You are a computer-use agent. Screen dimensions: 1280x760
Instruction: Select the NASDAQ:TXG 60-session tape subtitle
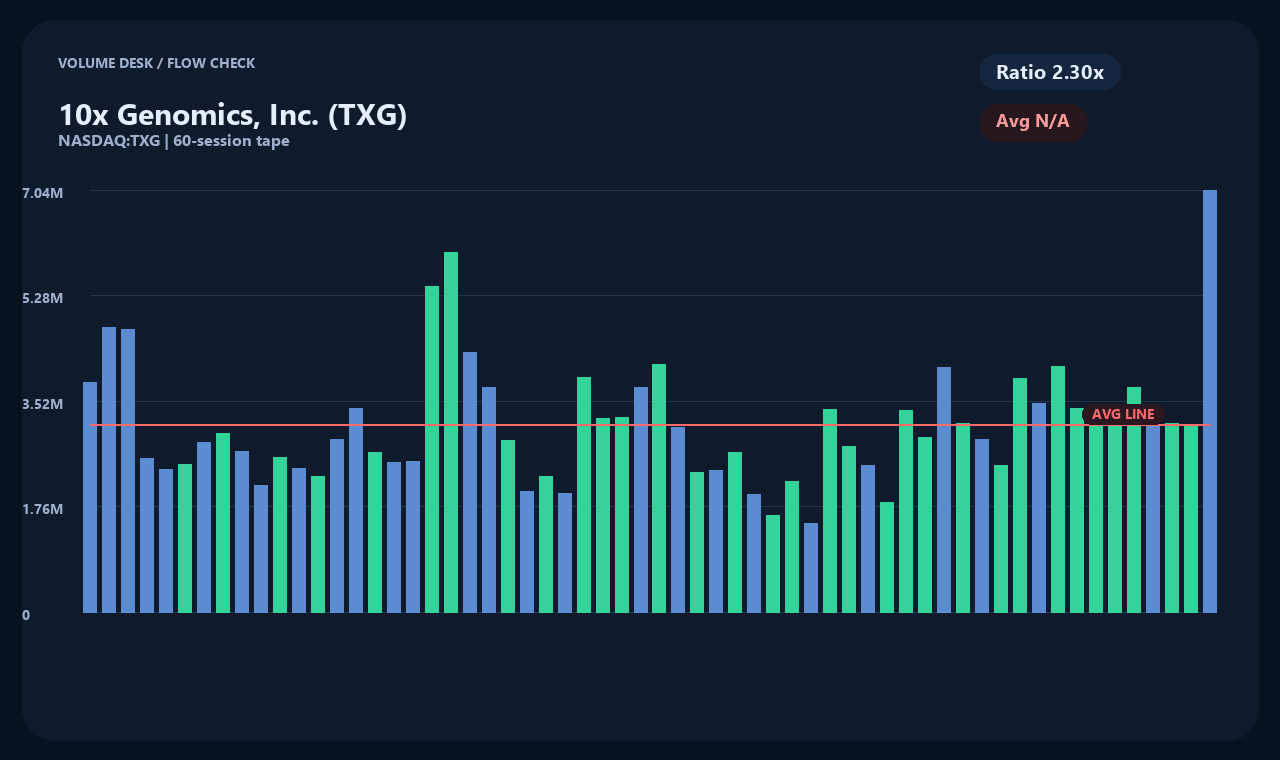click(174, 141)
